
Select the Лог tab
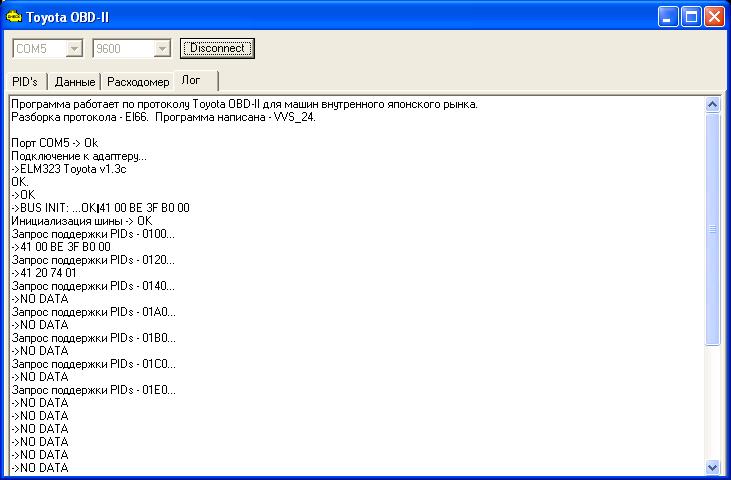click(191, 81)
